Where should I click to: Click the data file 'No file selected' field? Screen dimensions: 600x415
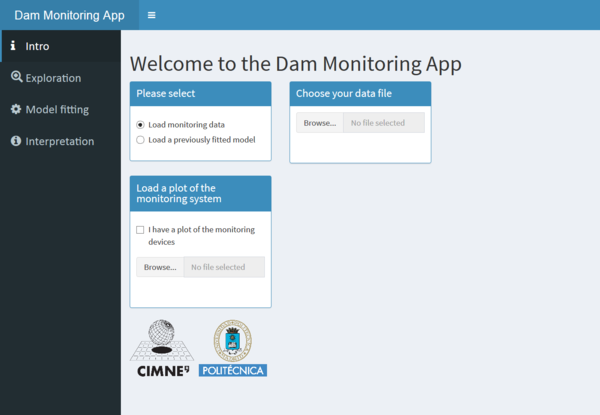click(384, 123)
